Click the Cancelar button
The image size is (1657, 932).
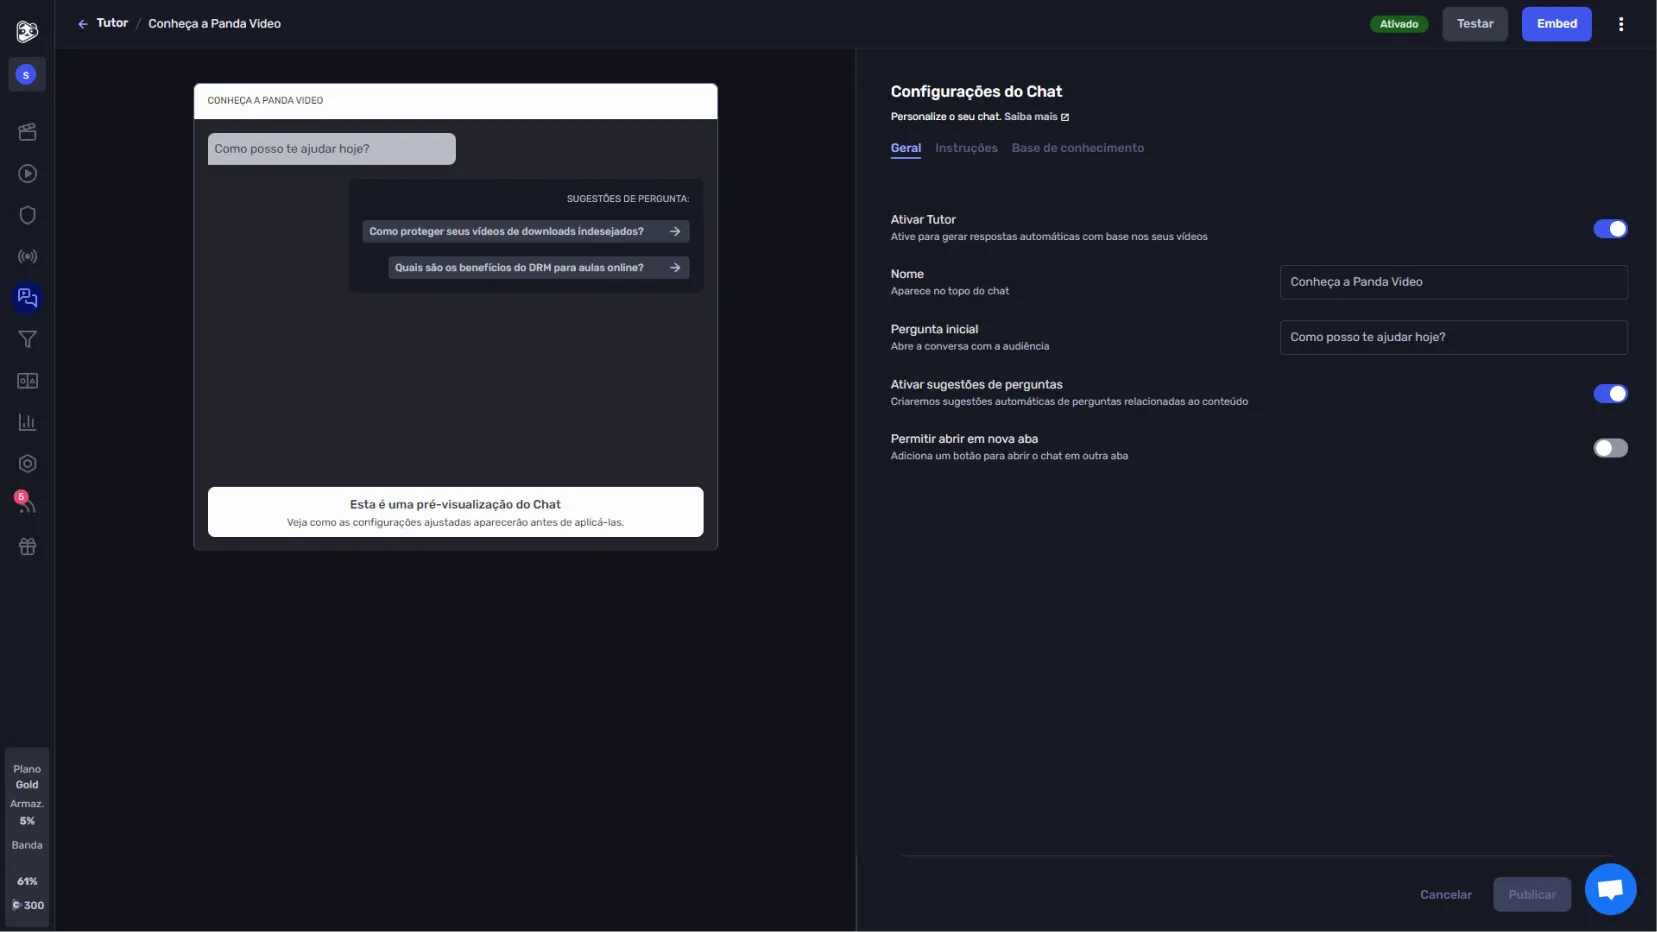(x=1445, y=895)
